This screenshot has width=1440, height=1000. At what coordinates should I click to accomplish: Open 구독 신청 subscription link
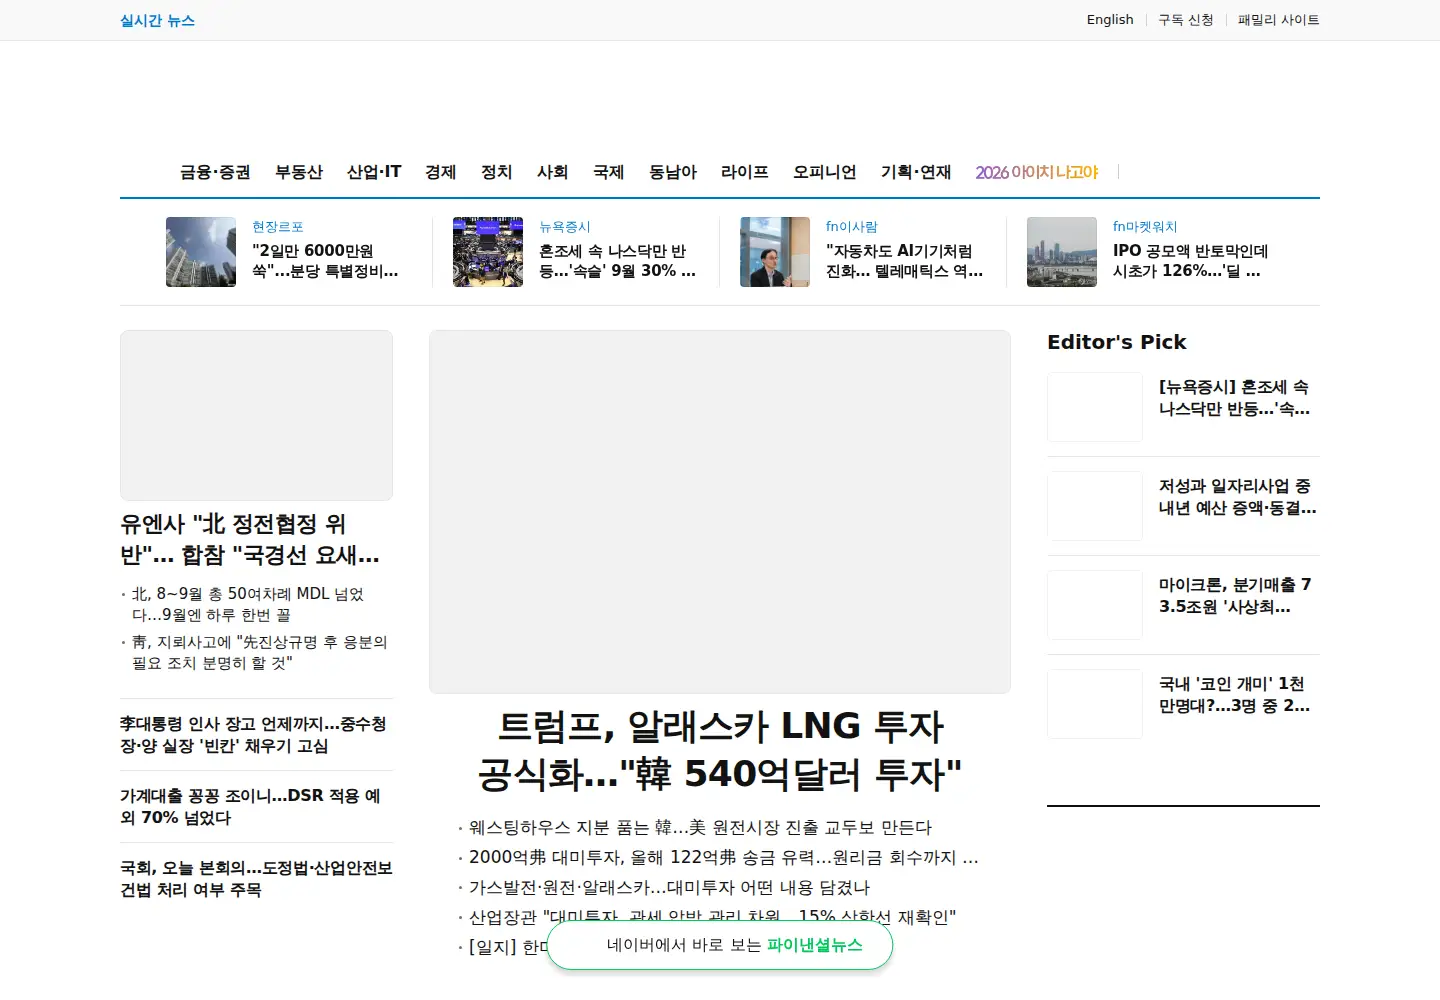(1186, 20)
